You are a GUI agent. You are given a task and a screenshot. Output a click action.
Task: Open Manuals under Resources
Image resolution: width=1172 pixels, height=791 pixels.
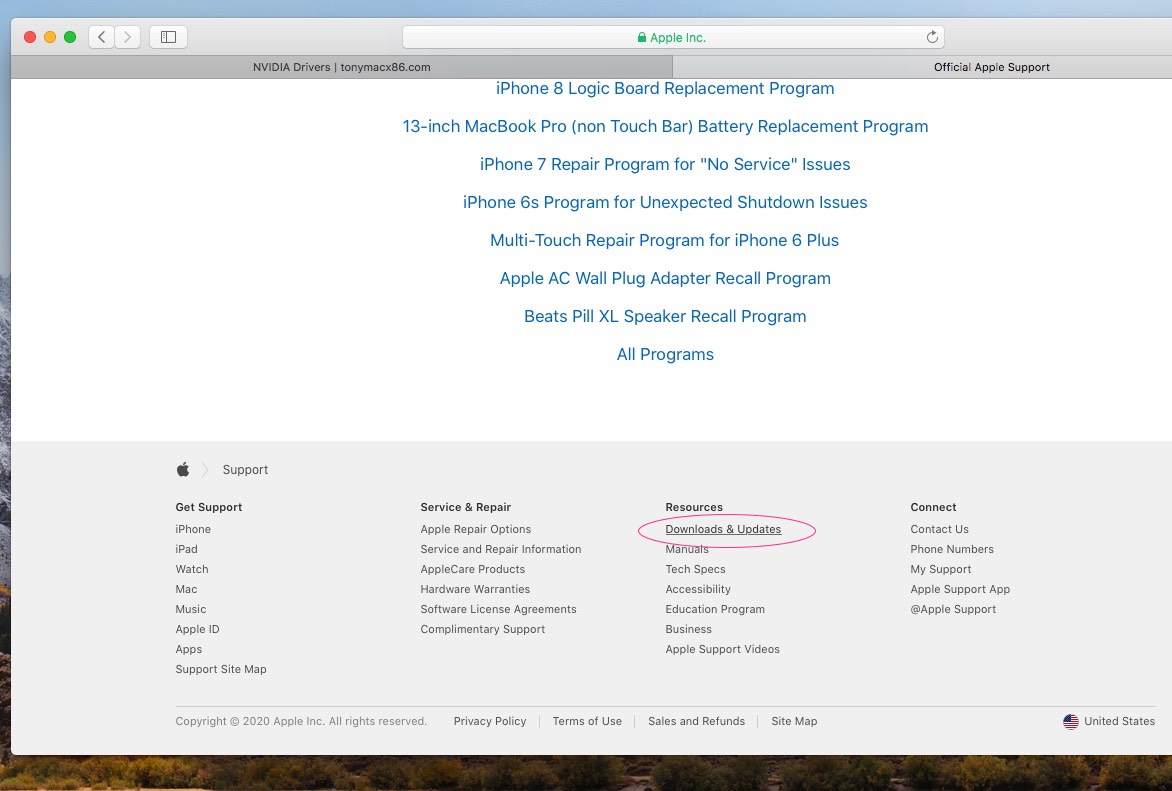(686, 549)
